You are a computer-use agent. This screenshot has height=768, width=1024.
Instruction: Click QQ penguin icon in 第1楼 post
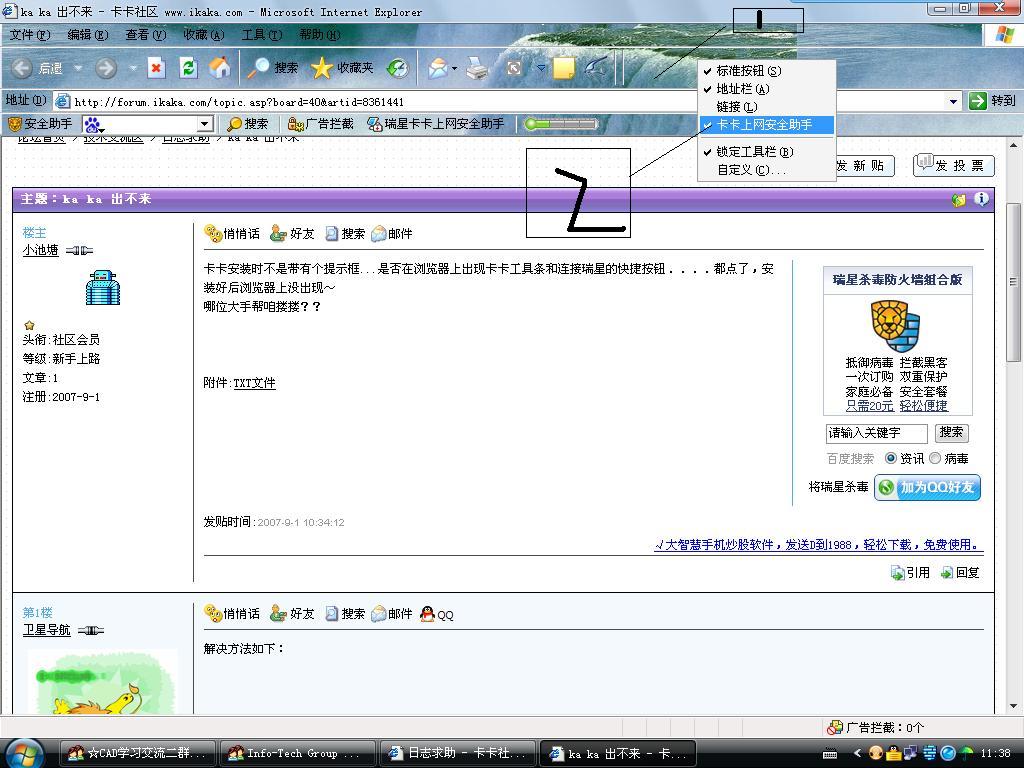(428, 614)
